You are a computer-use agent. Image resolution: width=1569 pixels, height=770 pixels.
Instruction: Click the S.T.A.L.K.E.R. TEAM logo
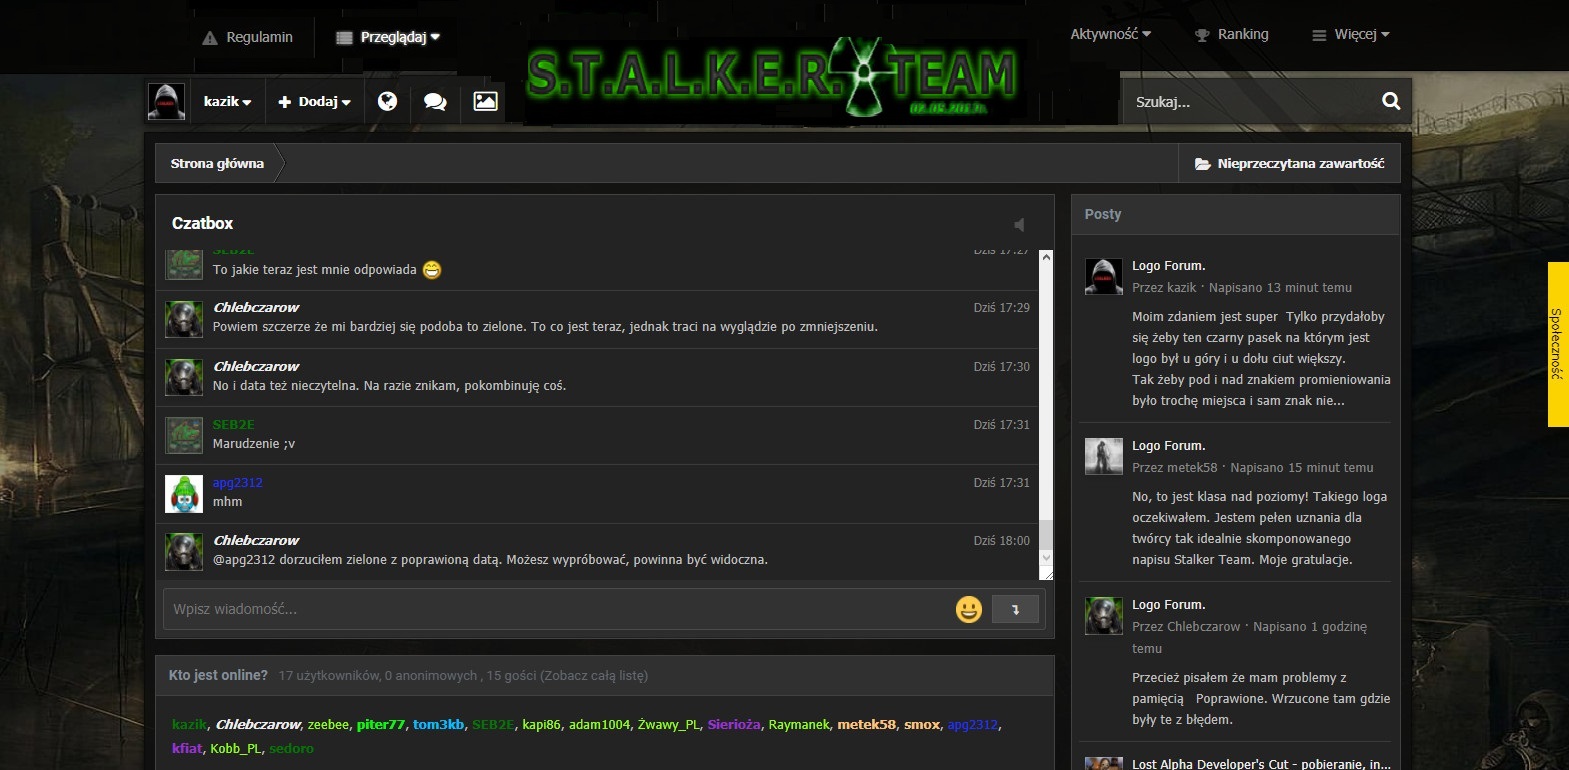tap(772, 78)
